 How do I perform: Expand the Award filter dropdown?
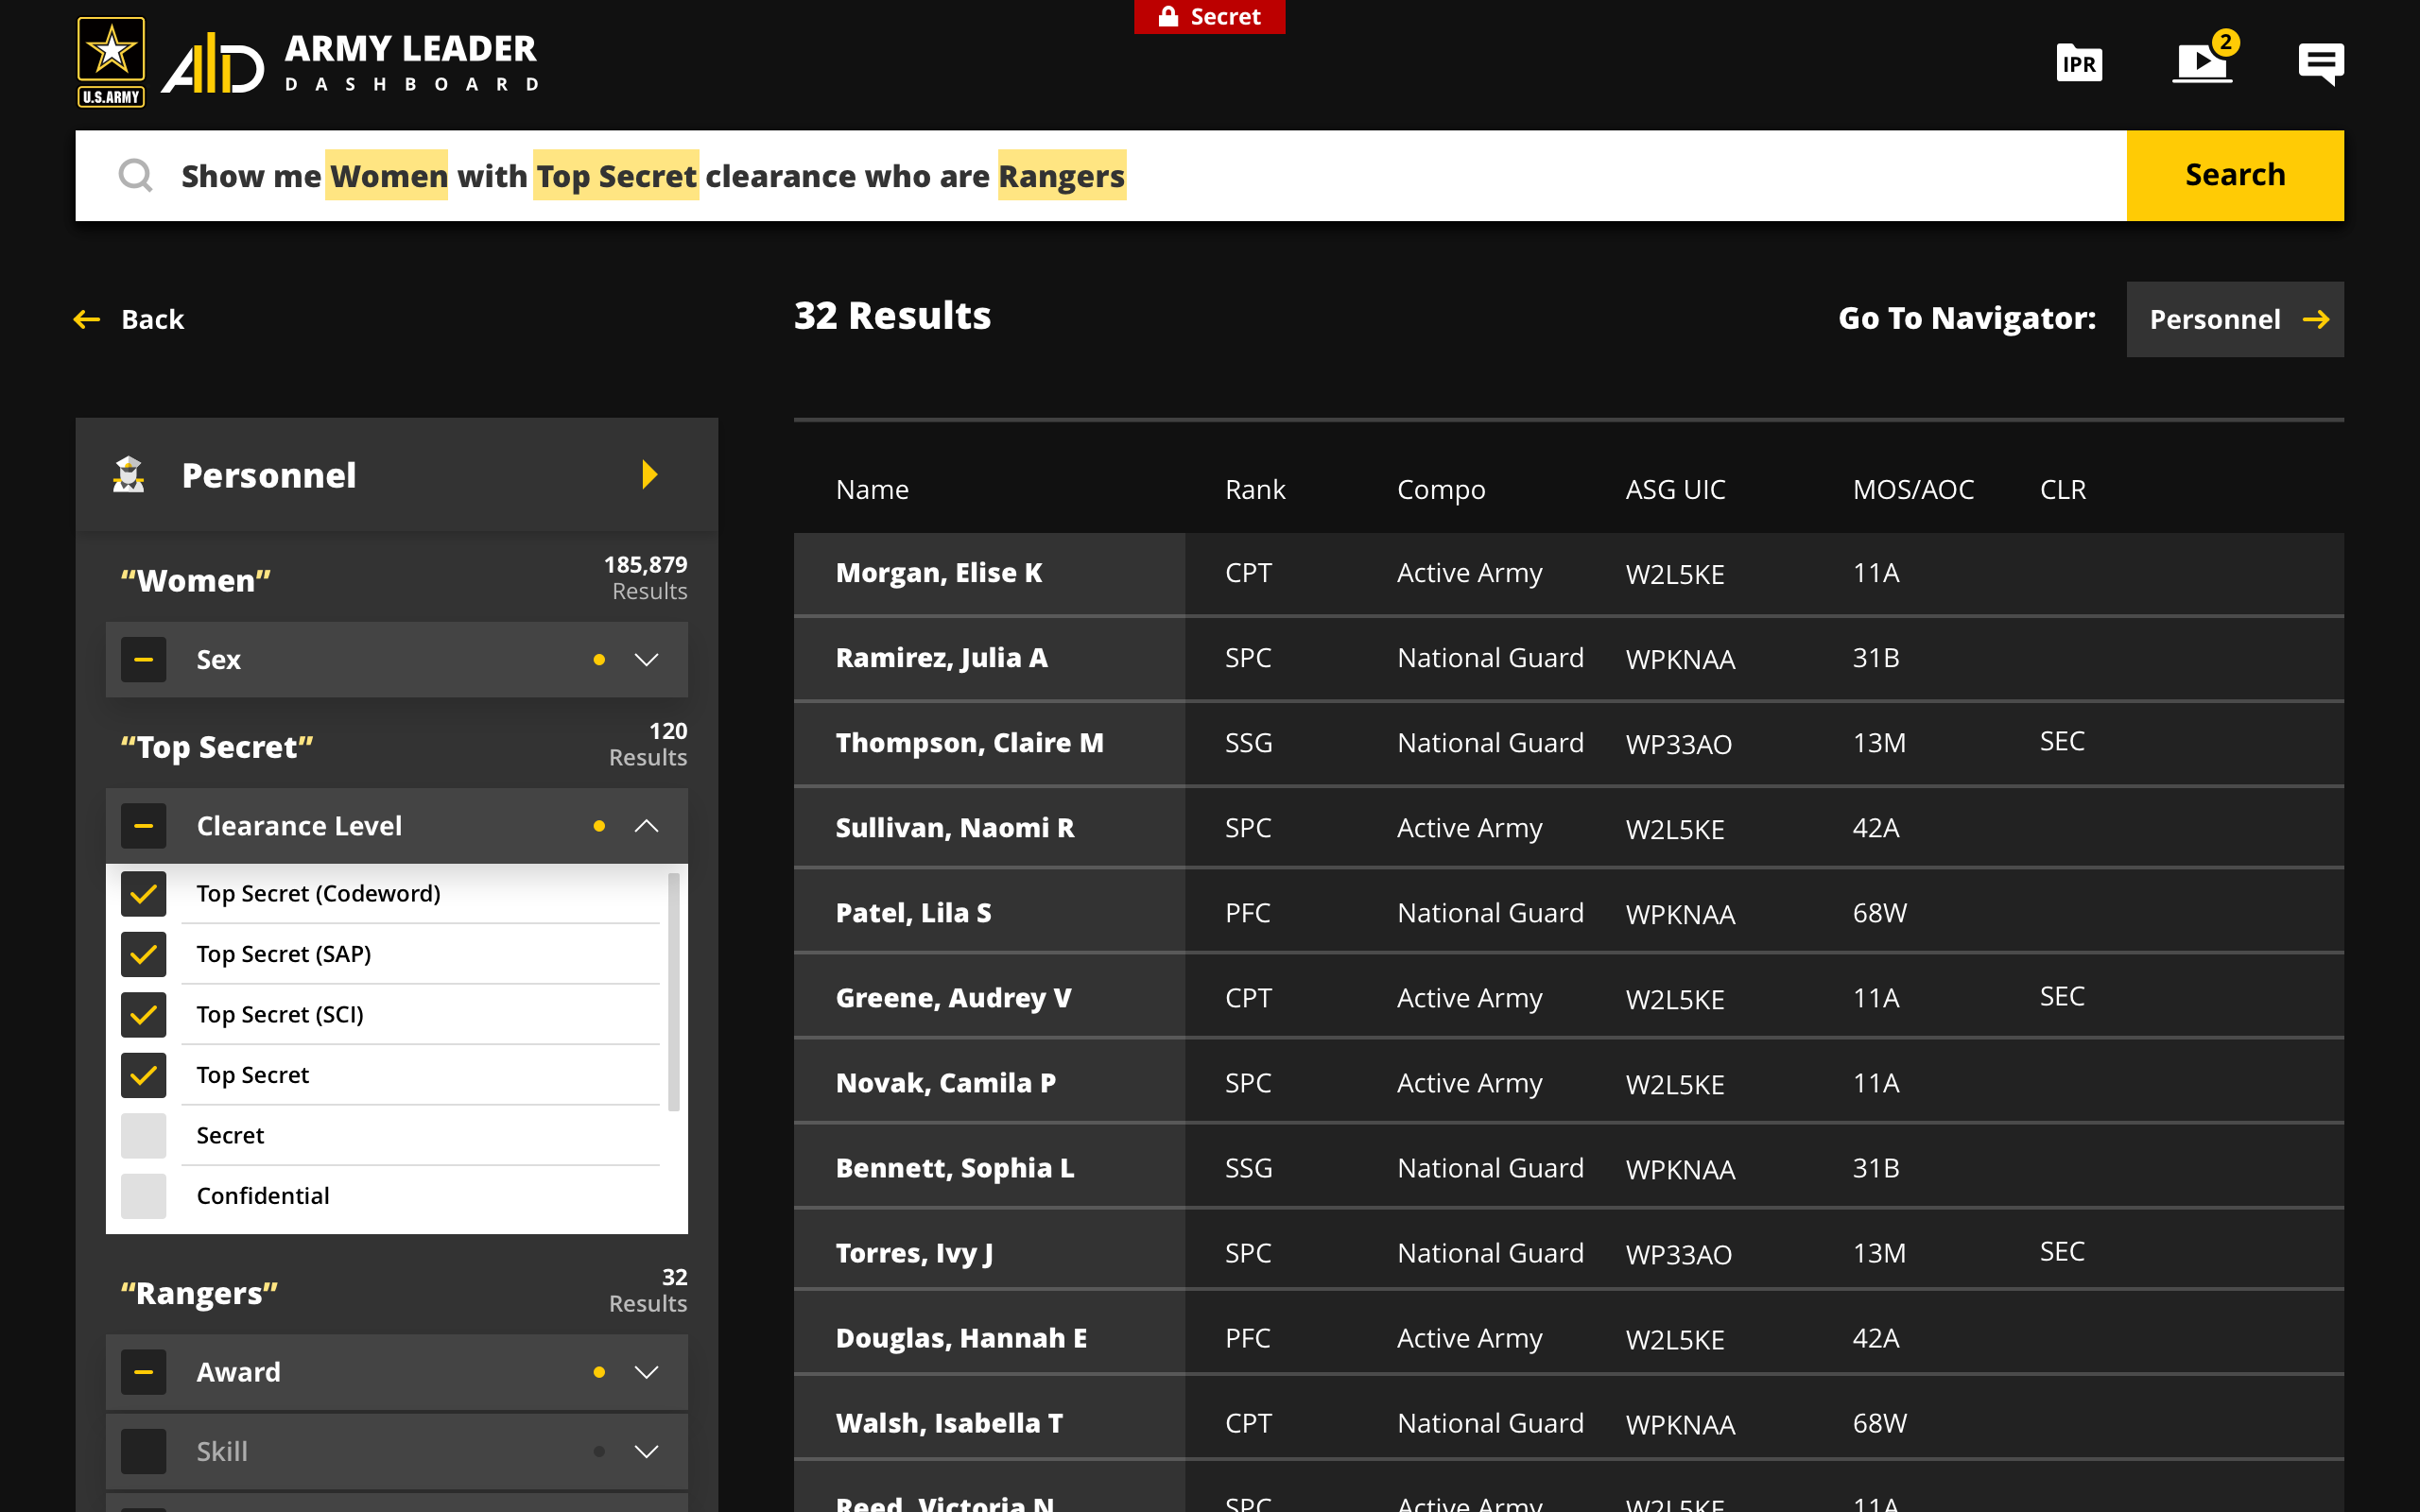click(647, 1372)
